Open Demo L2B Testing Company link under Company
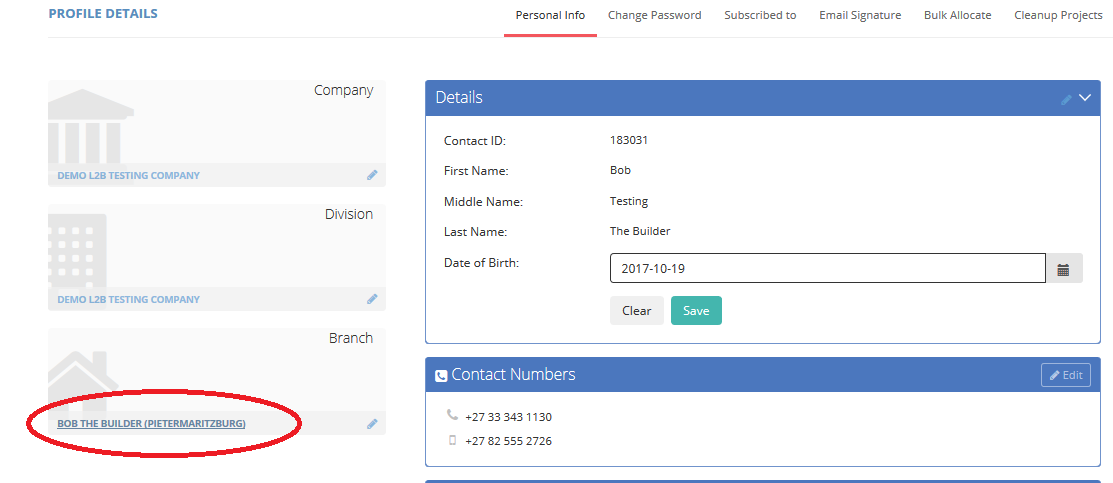 coord(128,175)
